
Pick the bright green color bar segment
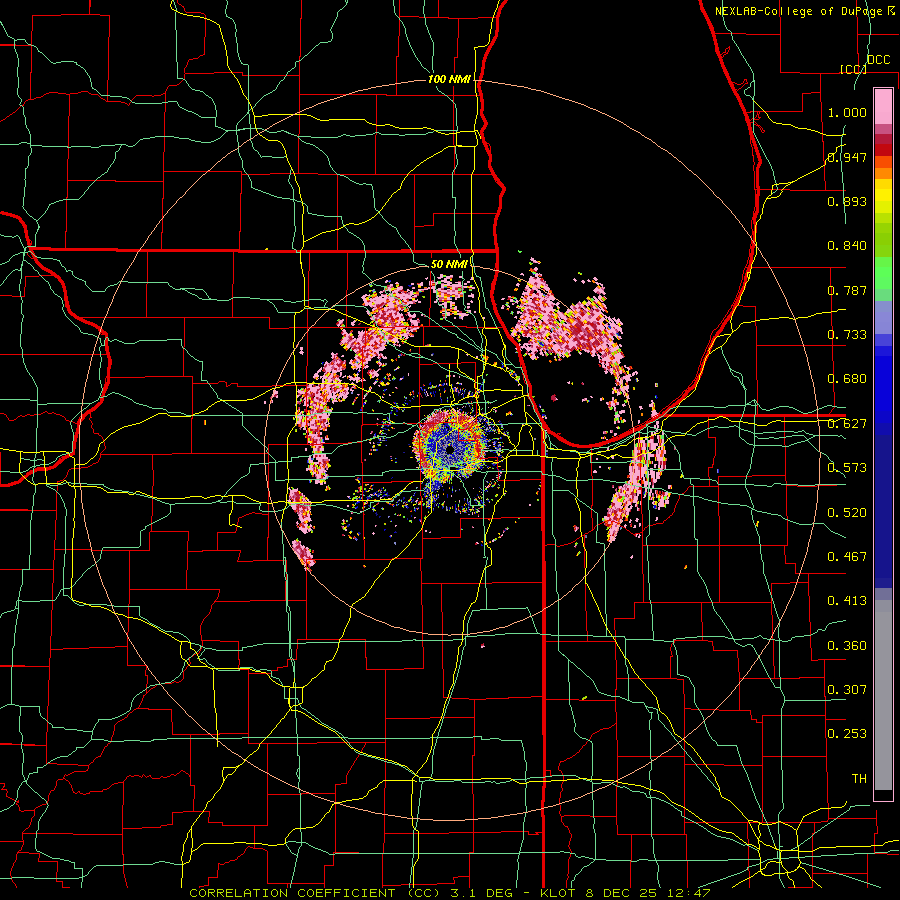click(883, 273)
